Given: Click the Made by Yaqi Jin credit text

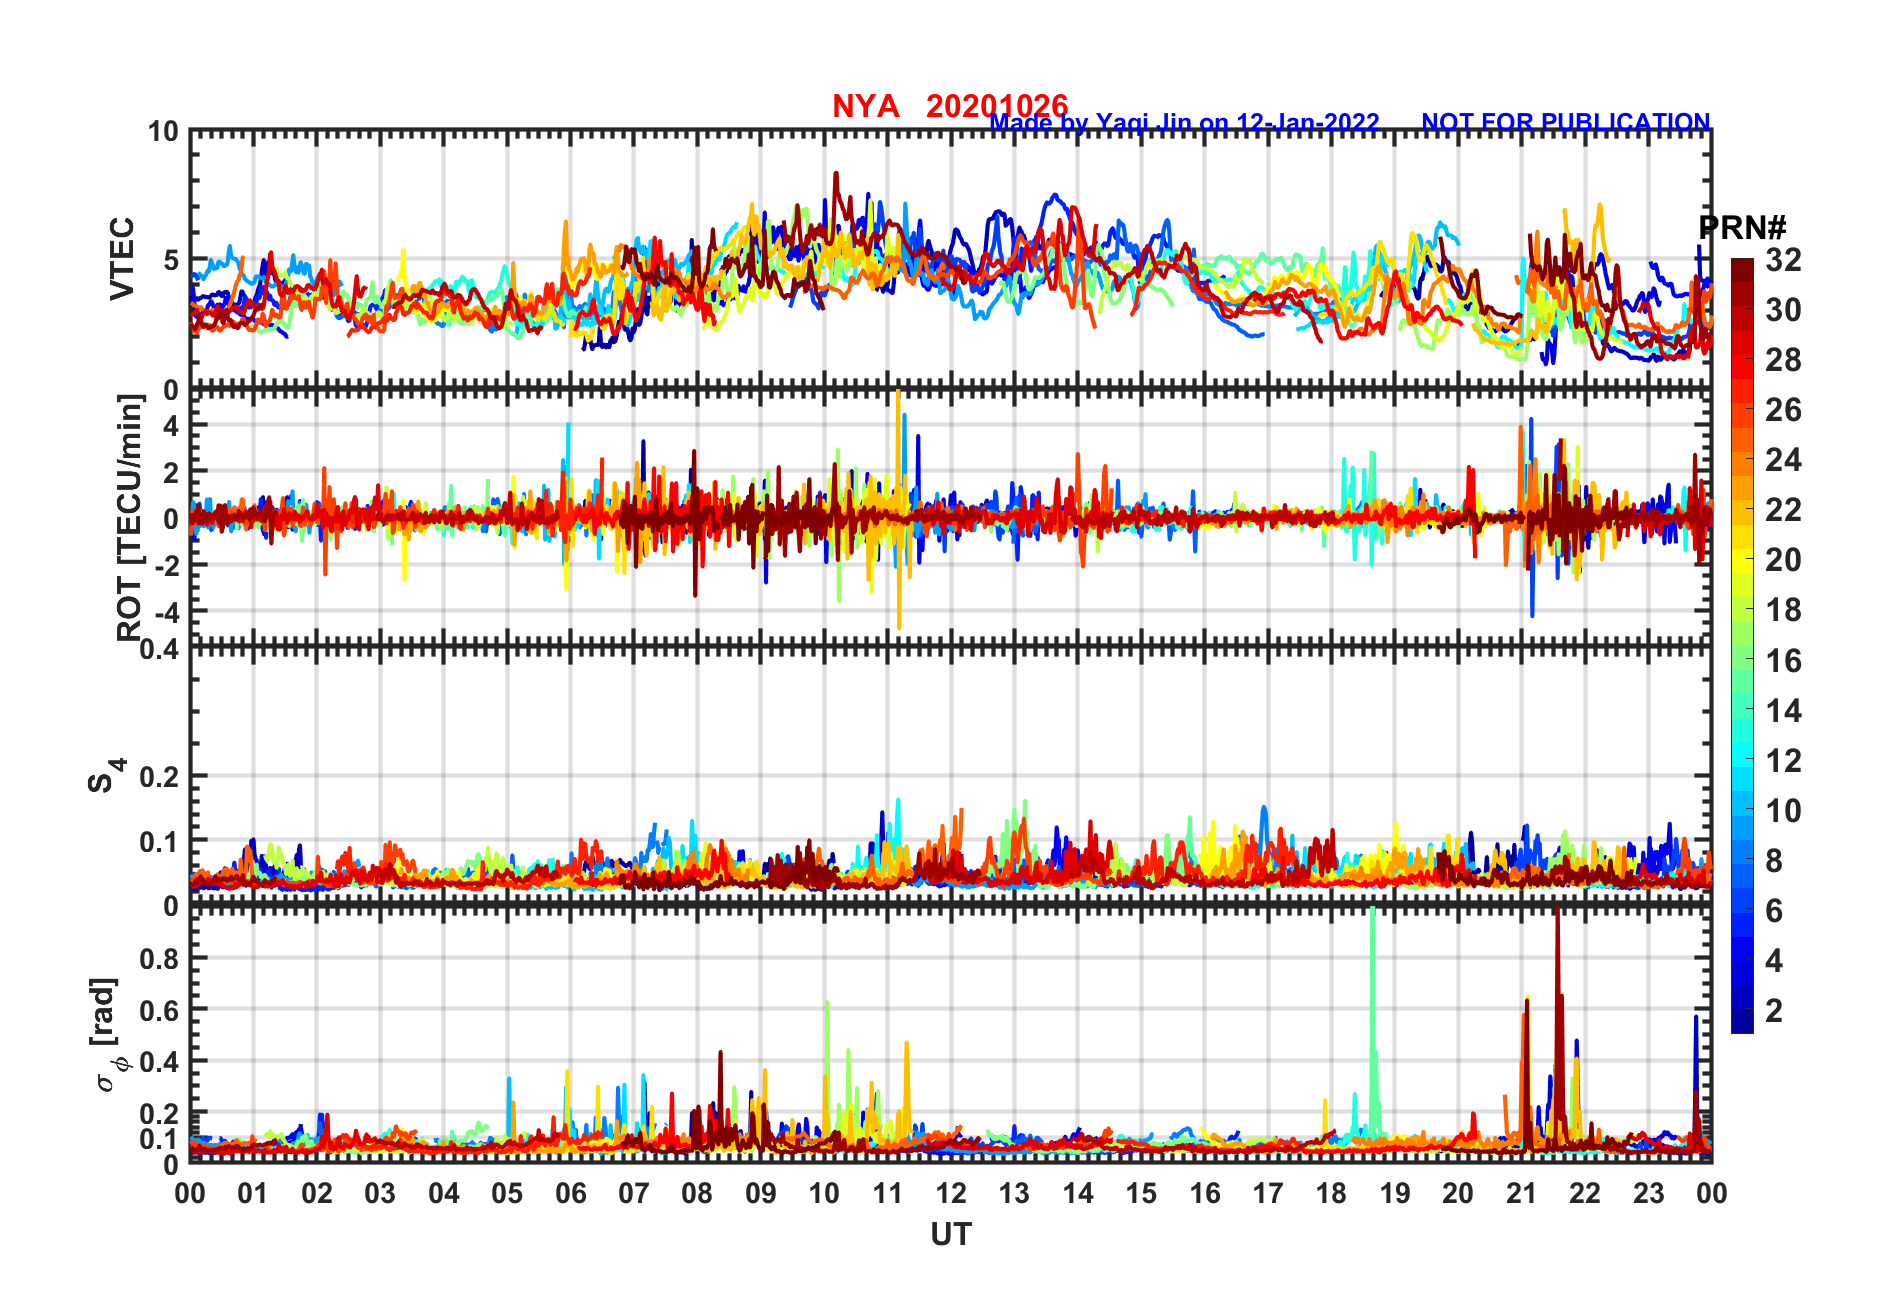Looking at the screenshot, I should click(x=1184, y=123).
